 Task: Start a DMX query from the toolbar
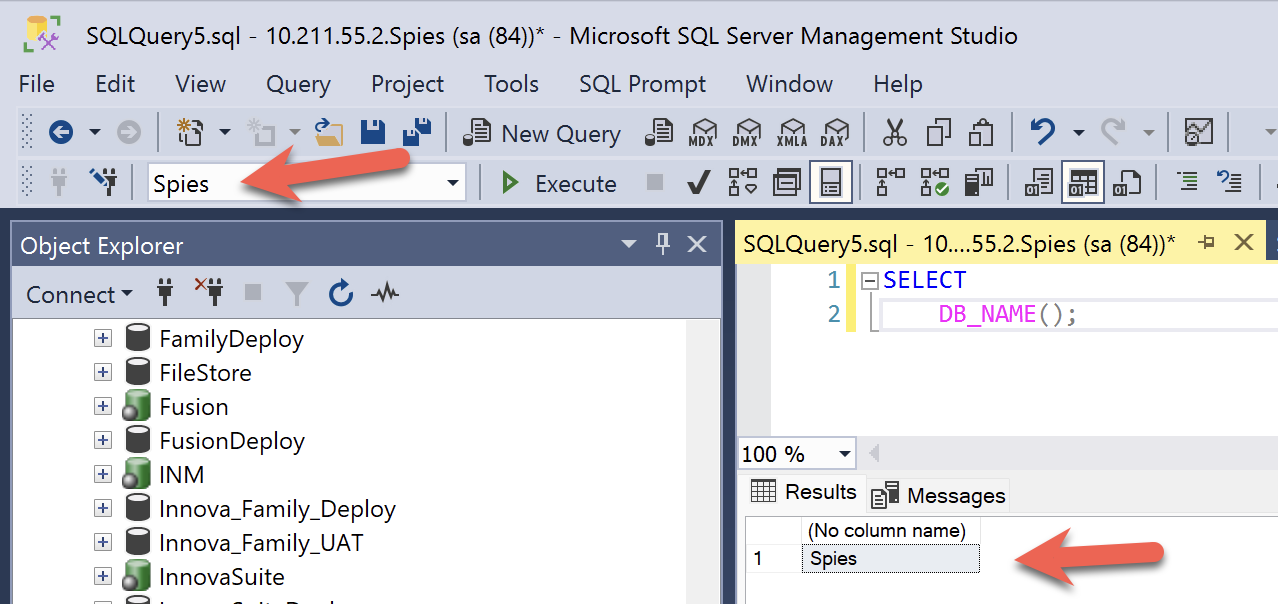point(747,132)
